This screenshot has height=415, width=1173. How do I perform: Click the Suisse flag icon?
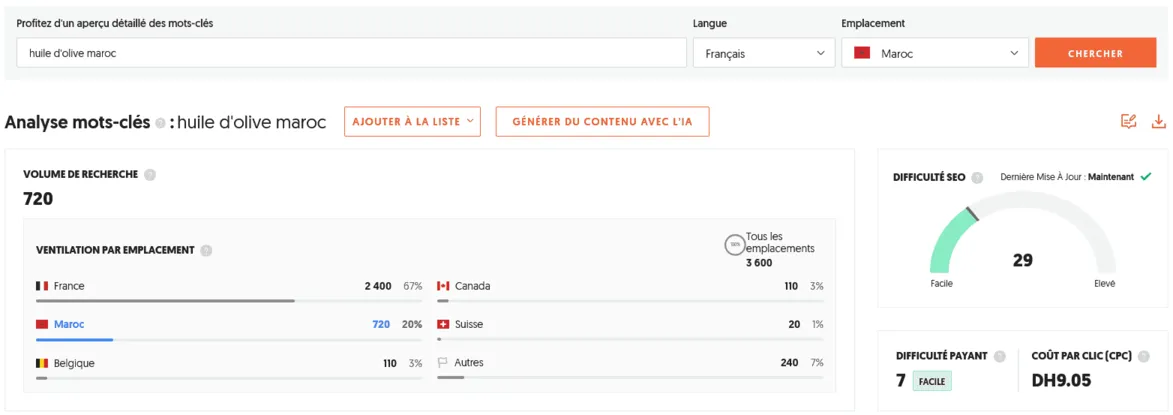pos(443,325)
